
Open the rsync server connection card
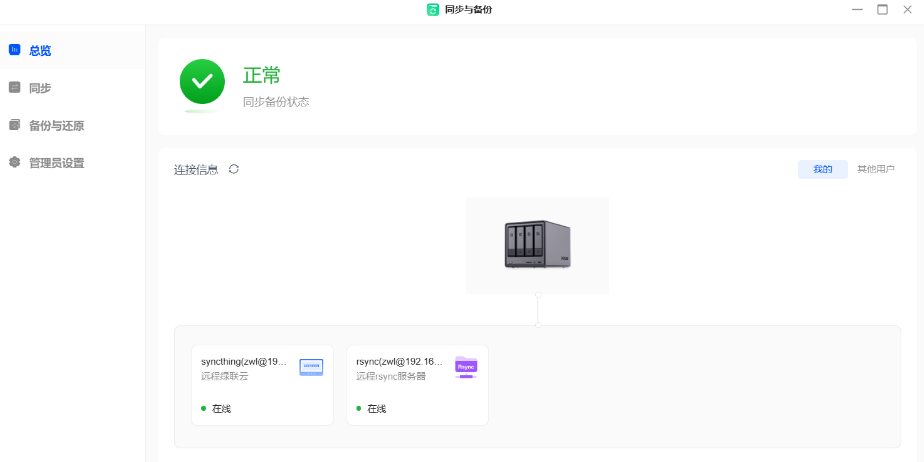coord(417,385)
